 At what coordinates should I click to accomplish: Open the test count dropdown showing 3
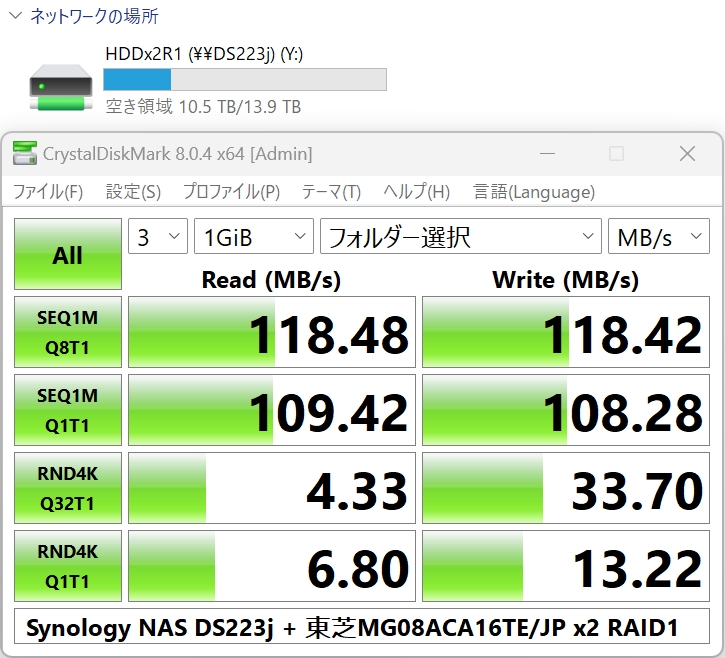(x=158, y=236)
